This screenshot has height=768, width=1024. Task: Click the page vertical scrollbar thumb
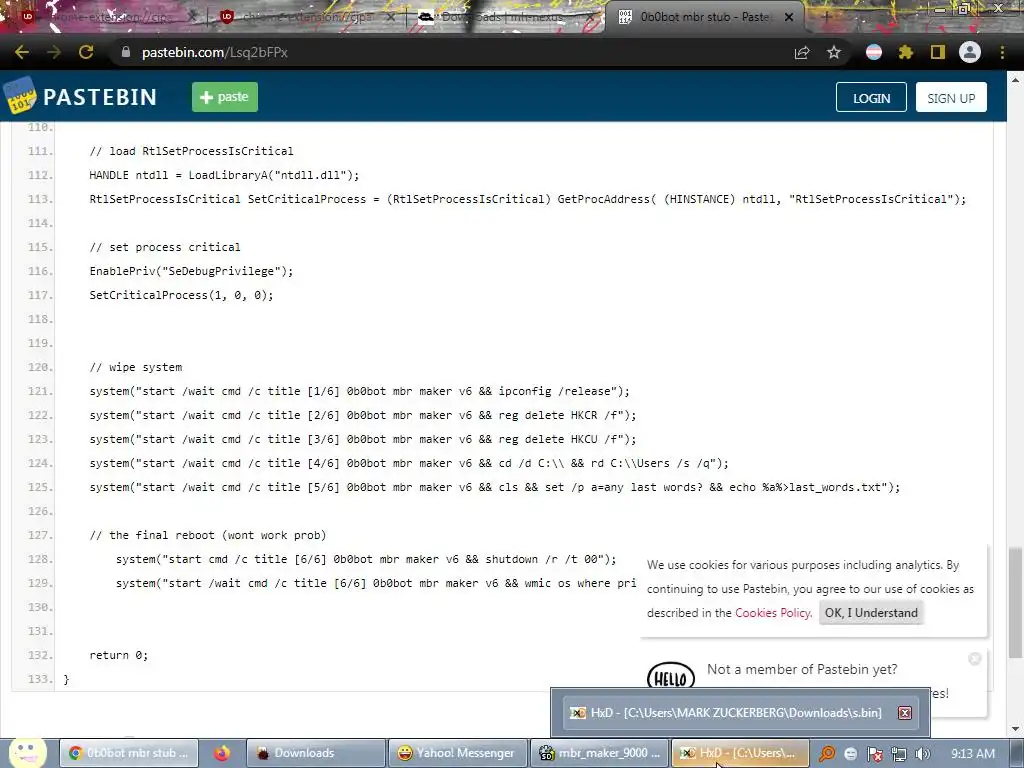pyautogui.click(x=1014, y=602)
